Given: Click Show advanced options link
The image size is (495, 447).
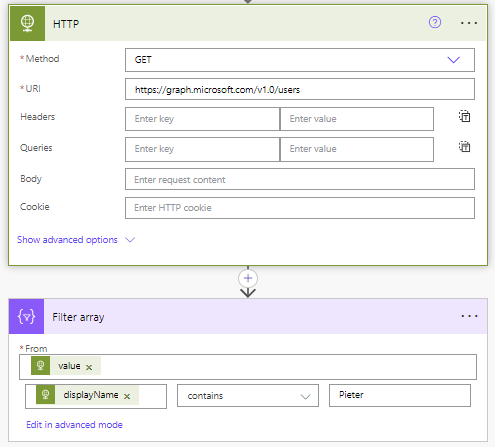Looking at the screenshot, I should 67,240.
